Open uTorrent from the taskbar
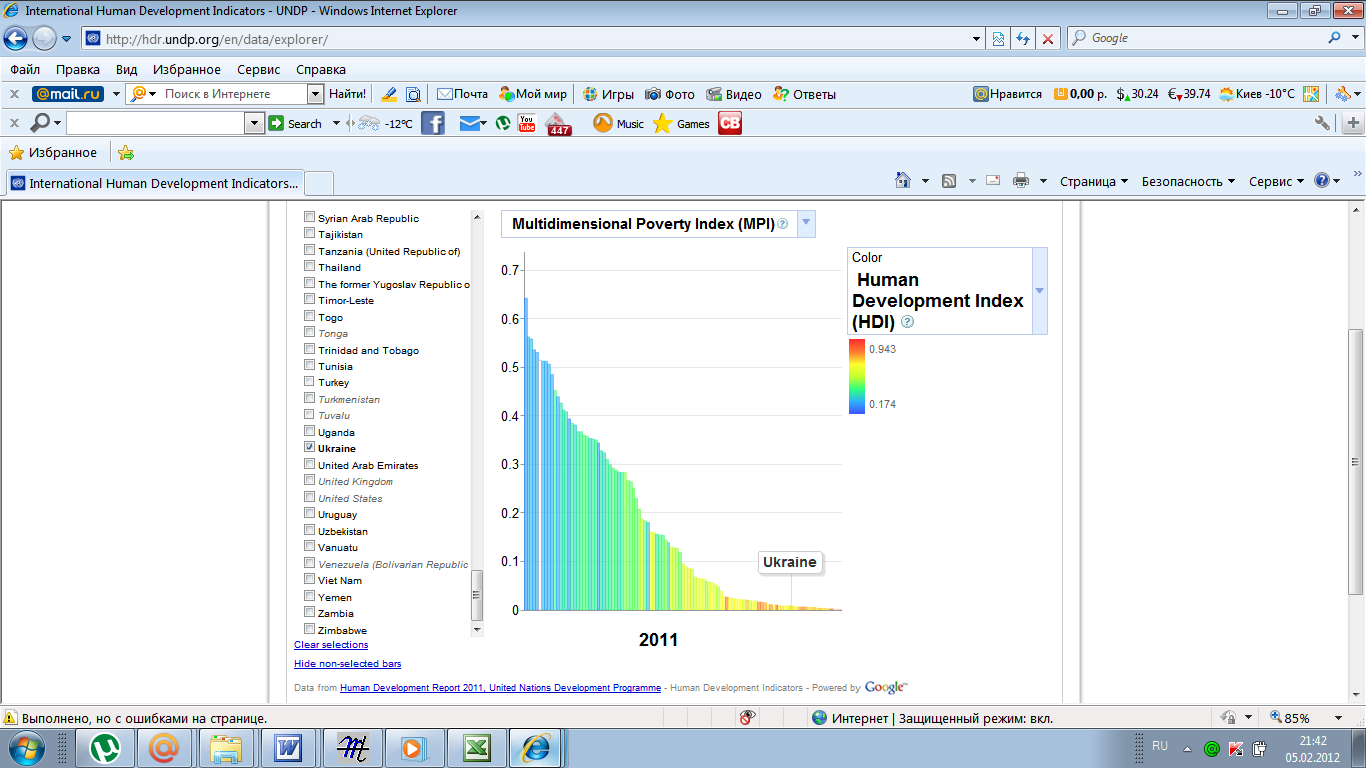Screen dimensions: 1366x768 [x=103, y=747]
